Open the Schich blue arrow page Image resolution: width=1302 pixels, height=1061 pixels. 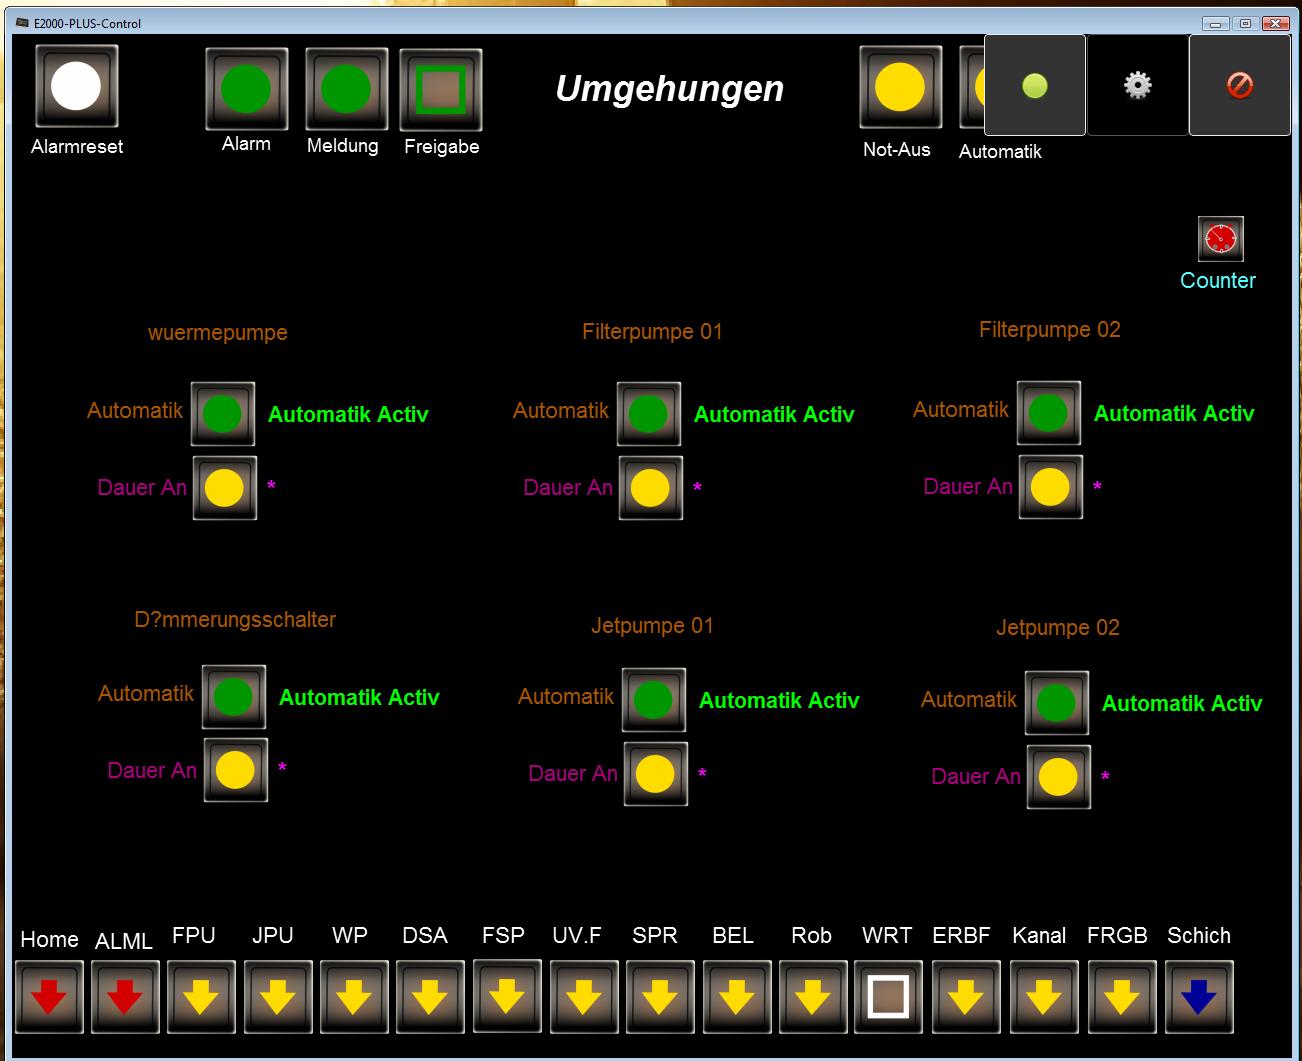pyautogui.click(x=1198, y=997)
